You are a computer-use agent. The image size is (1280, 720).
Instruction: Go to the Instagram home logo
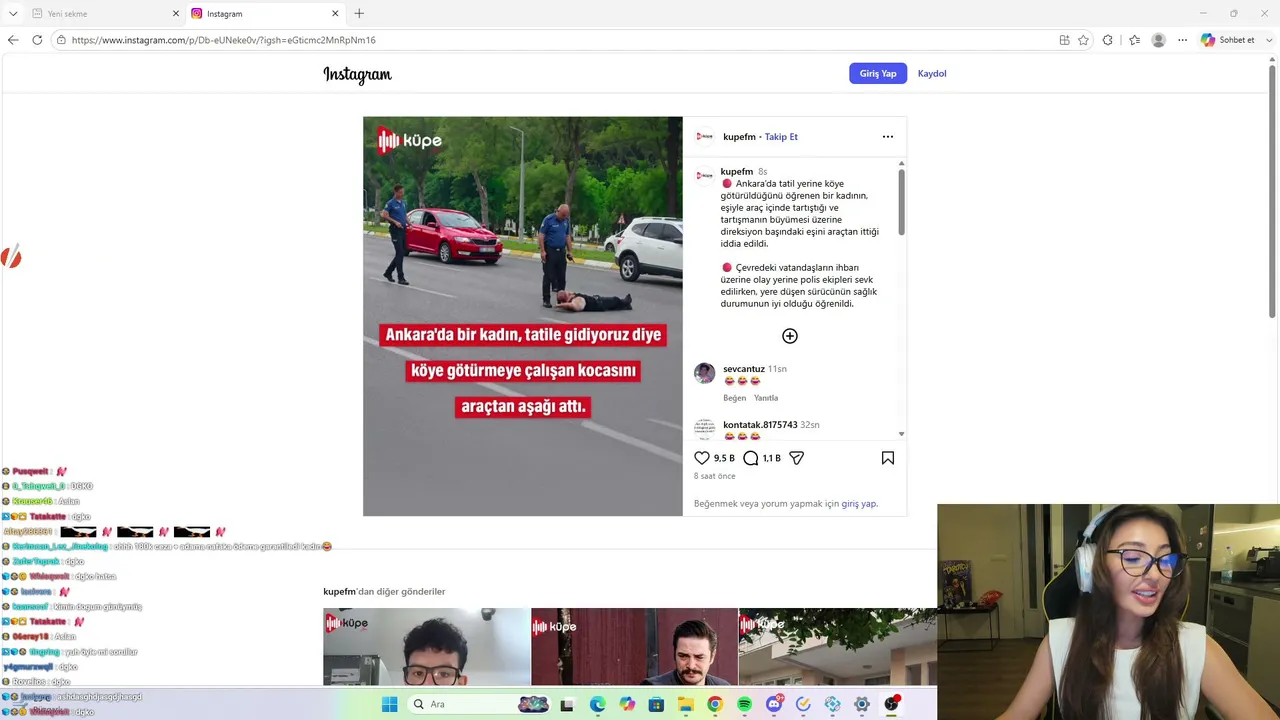357,74
